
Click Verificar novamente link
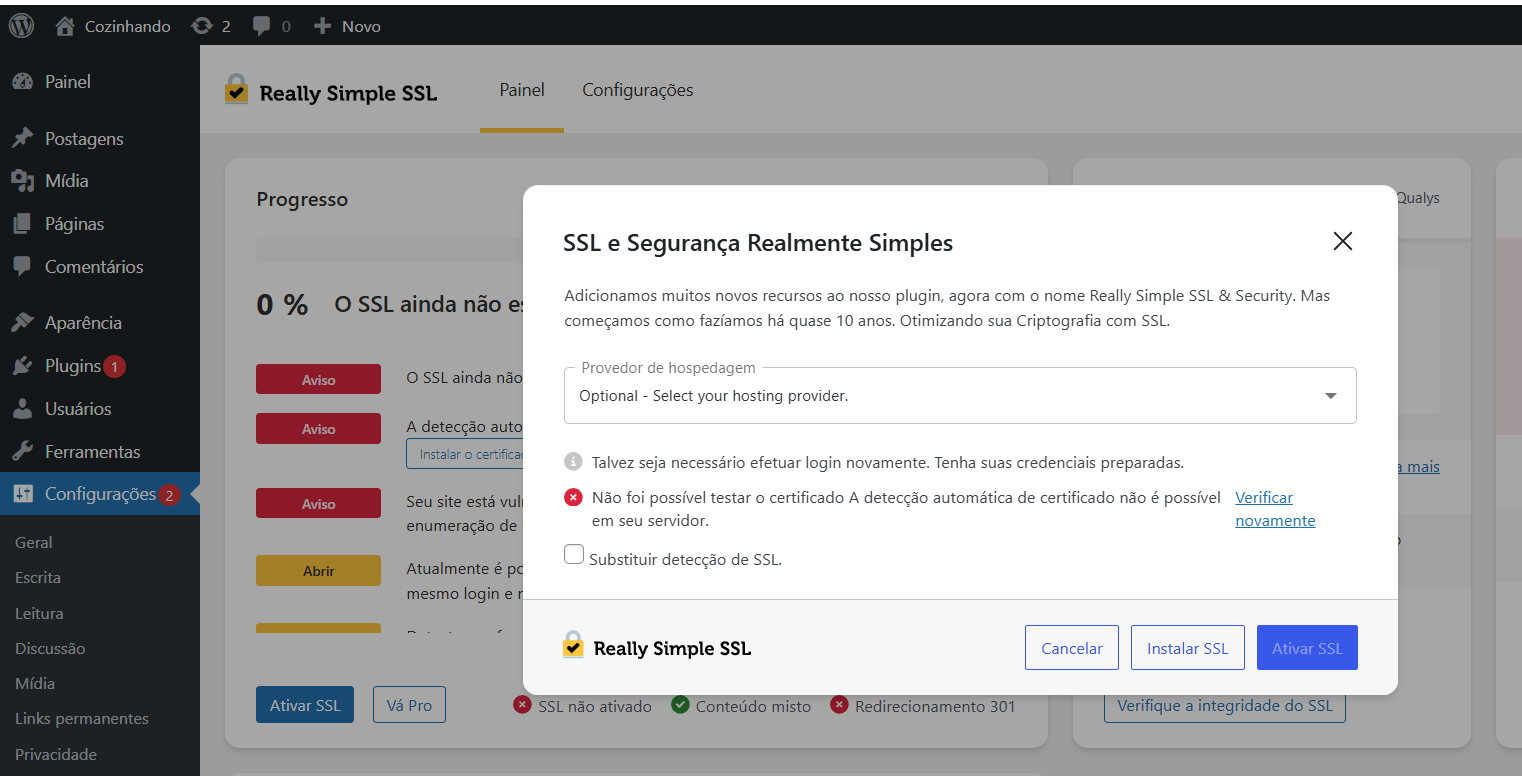pos(1275,509)
